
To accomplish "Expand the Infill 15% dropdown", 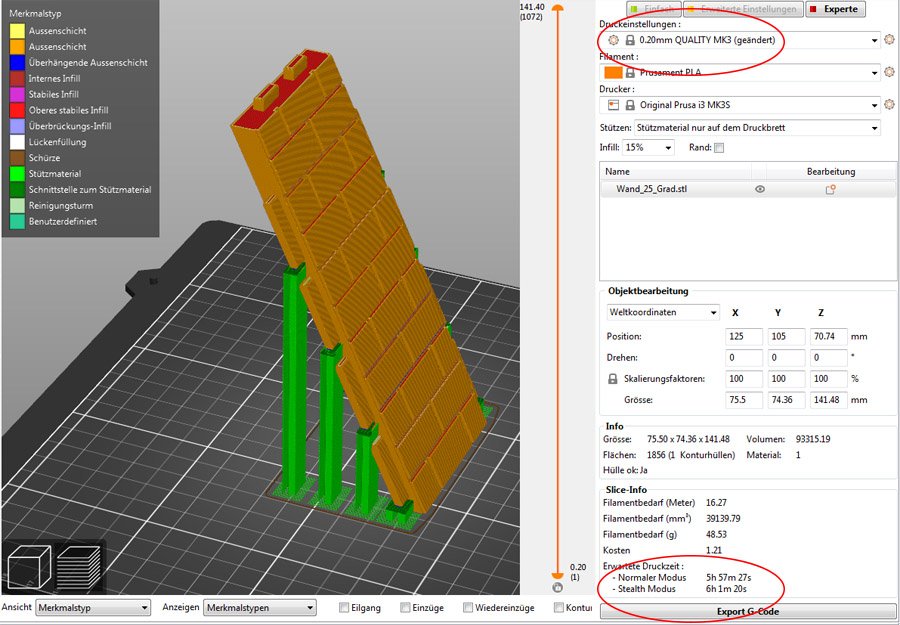I will tap(648, 148).
